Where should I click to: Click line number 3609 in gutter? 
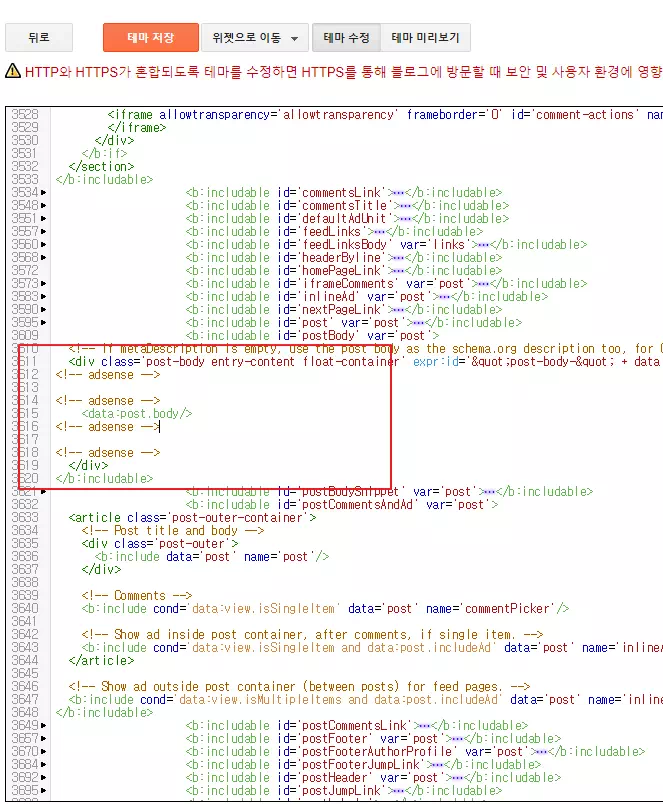[x=25, y=336]
